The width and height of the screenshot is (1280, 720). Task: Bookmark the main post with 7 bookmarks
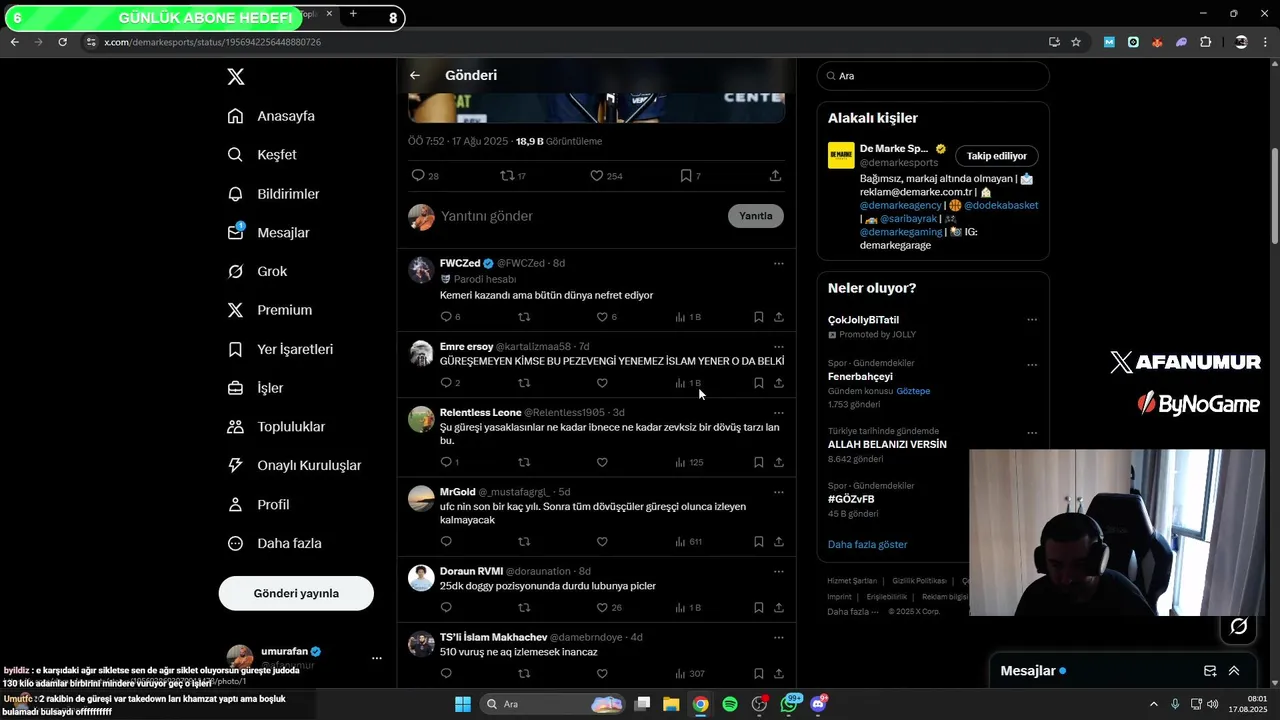[x=690, y=176]
